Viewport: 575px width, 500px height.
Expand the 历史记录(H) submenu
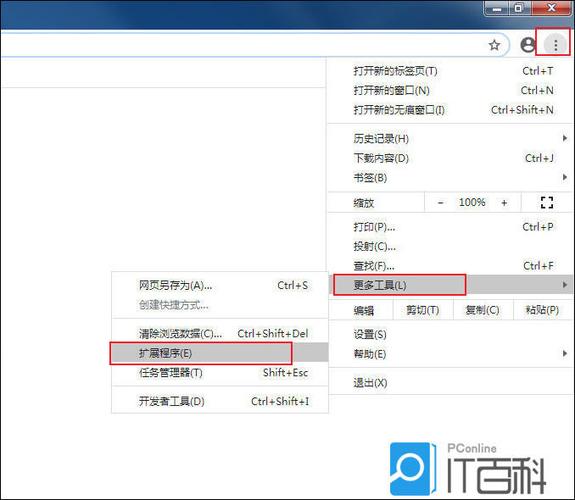pyautogui.click(x=451, y=139)
